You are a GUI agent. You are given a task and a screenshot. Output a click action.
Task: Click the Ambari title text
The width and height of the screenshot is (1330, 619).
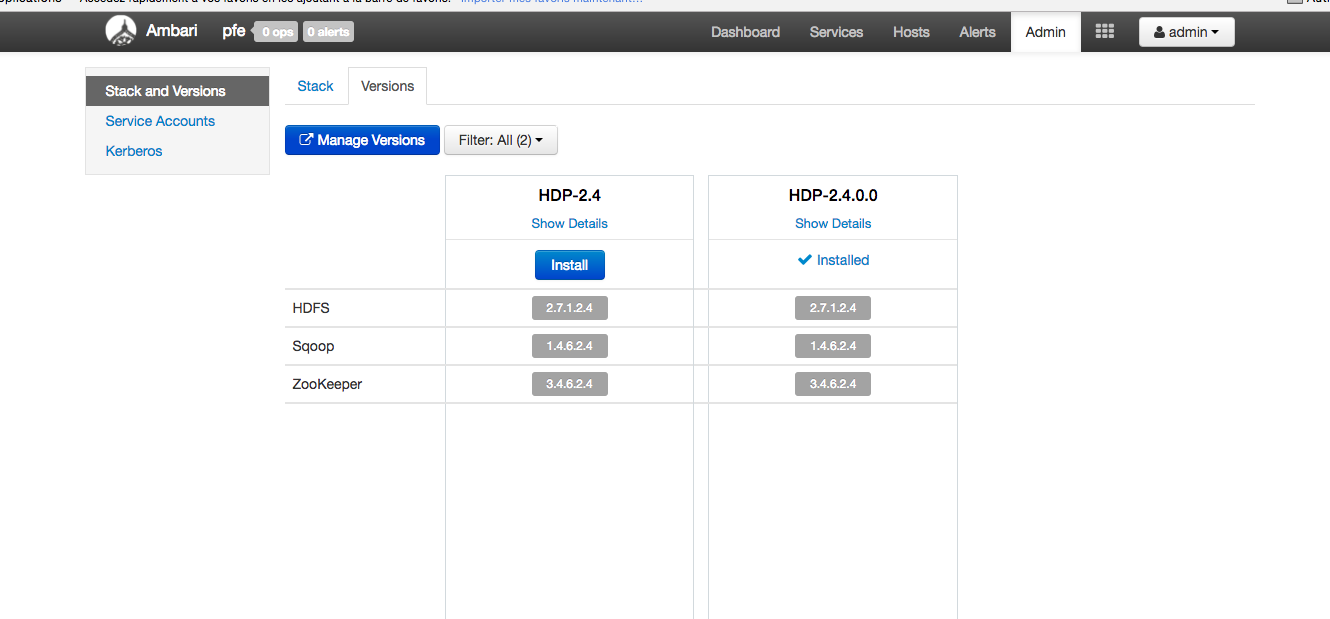click(172, 31)
